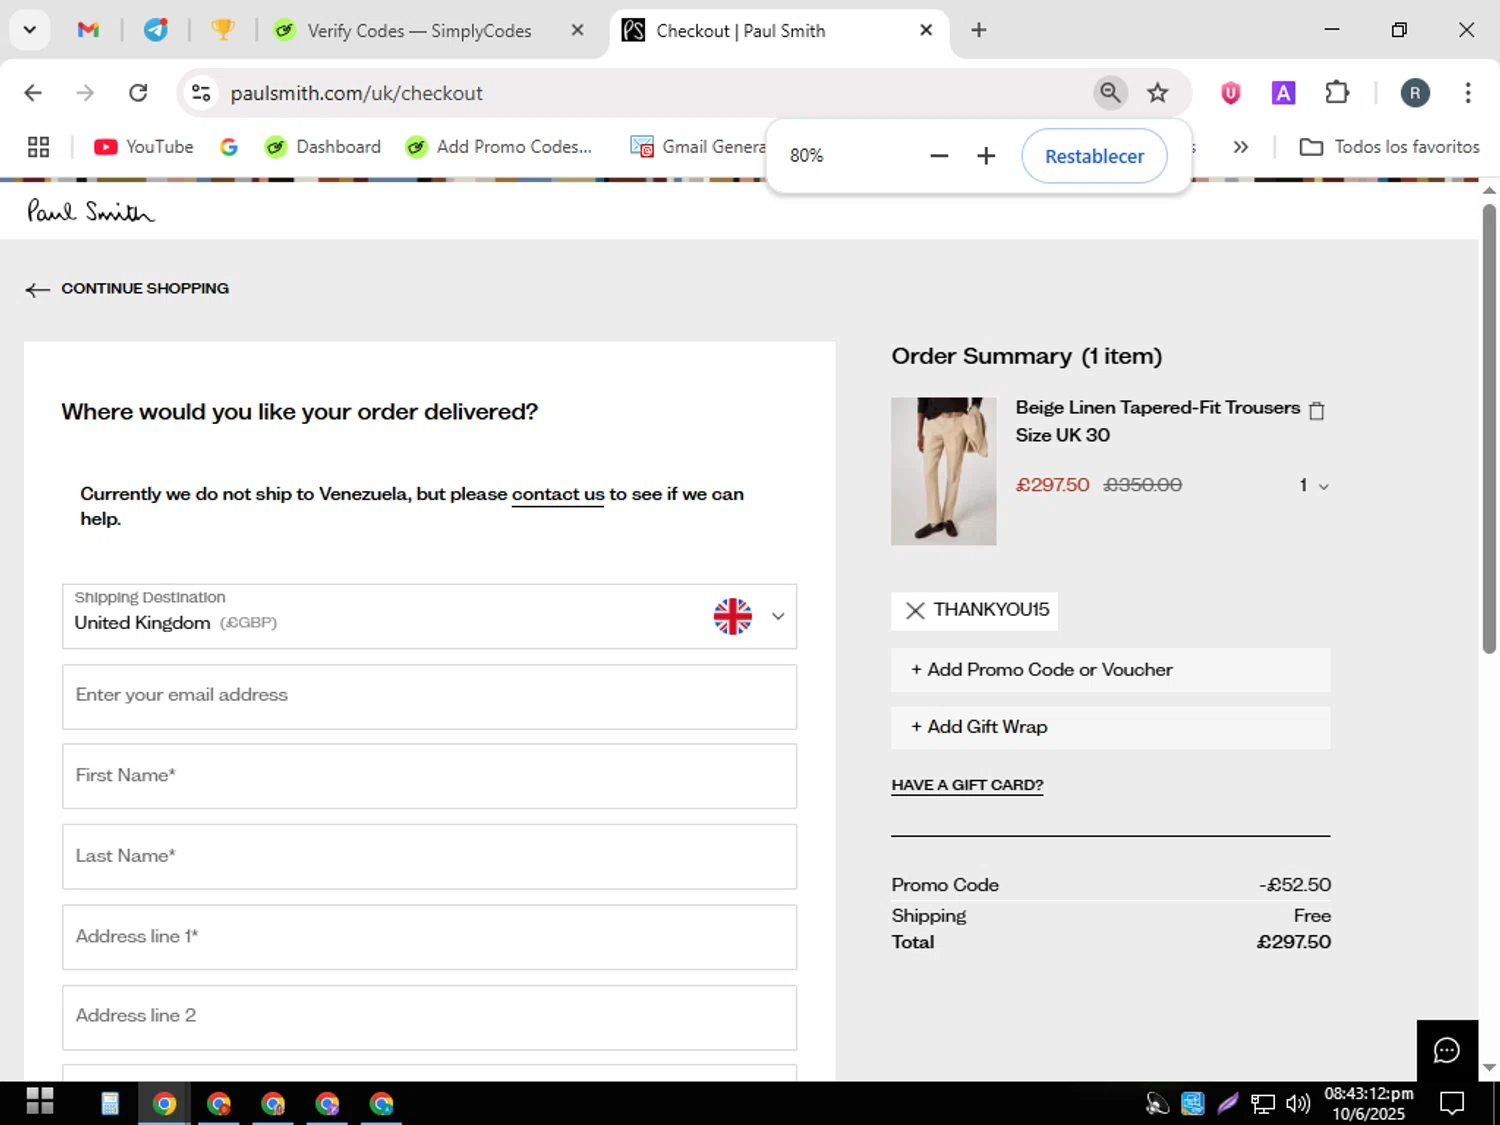Go forward in browser history
1500x1125 pixels.
coord(85,93)
